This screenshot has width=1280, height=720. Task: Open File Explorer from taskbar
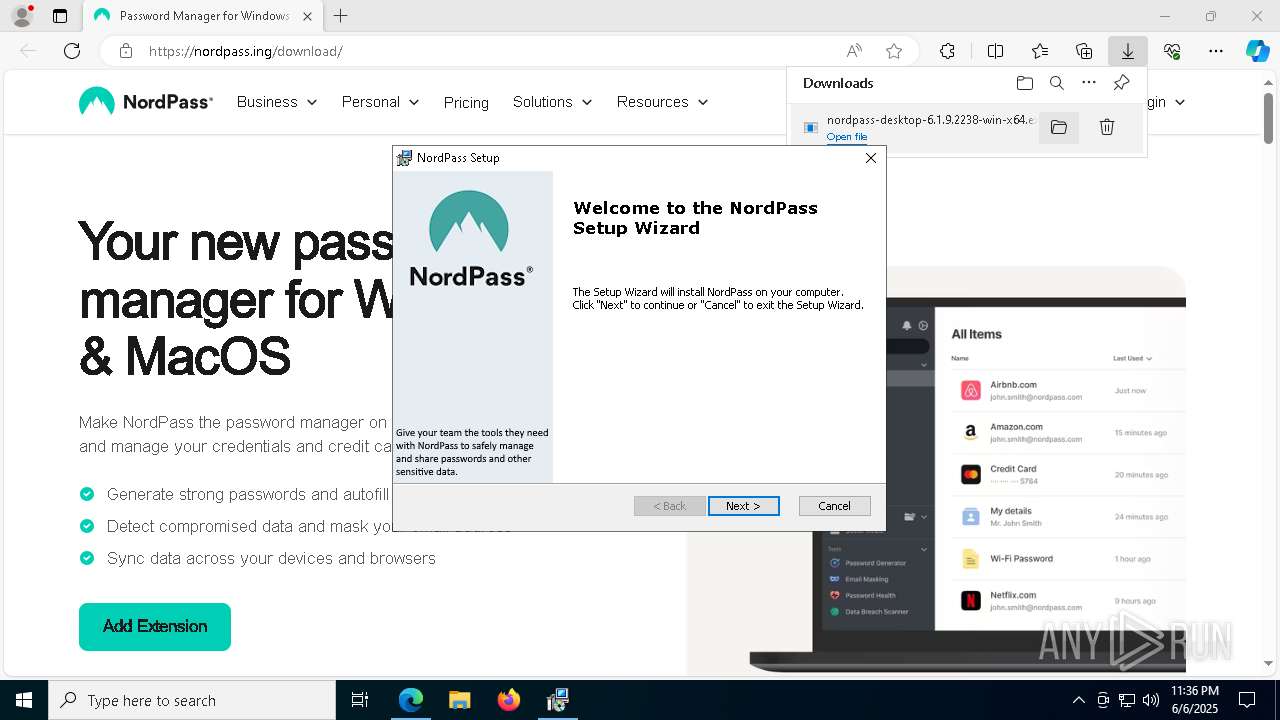coord(459,701)
